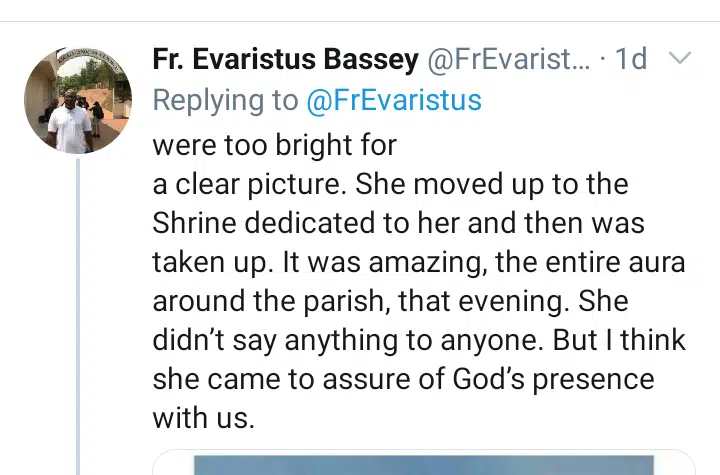Click the display name Fr. Evaristus Bassey
This screenshot has height=475, width=720.
click(285, 60)
